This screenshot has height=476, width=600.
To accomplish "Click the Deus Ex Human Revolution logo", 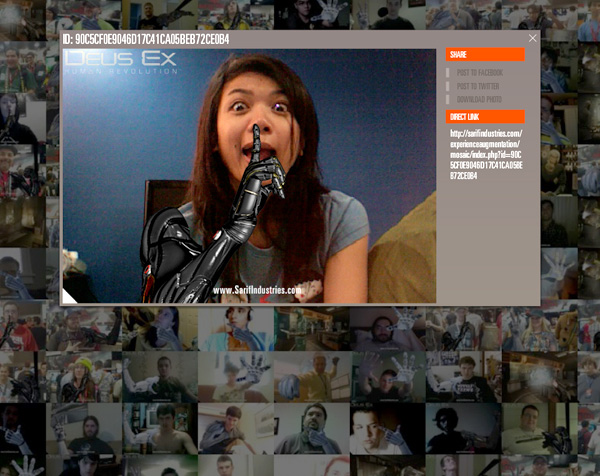I will tap(121, 62).
